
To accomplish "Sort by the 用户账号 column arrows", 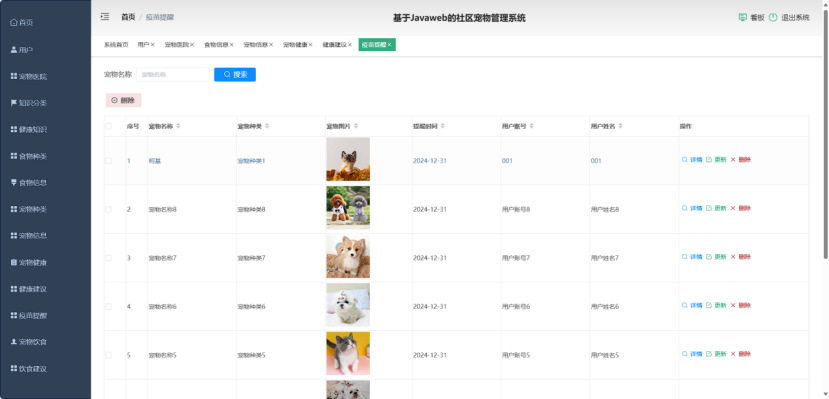I will 531,126.
